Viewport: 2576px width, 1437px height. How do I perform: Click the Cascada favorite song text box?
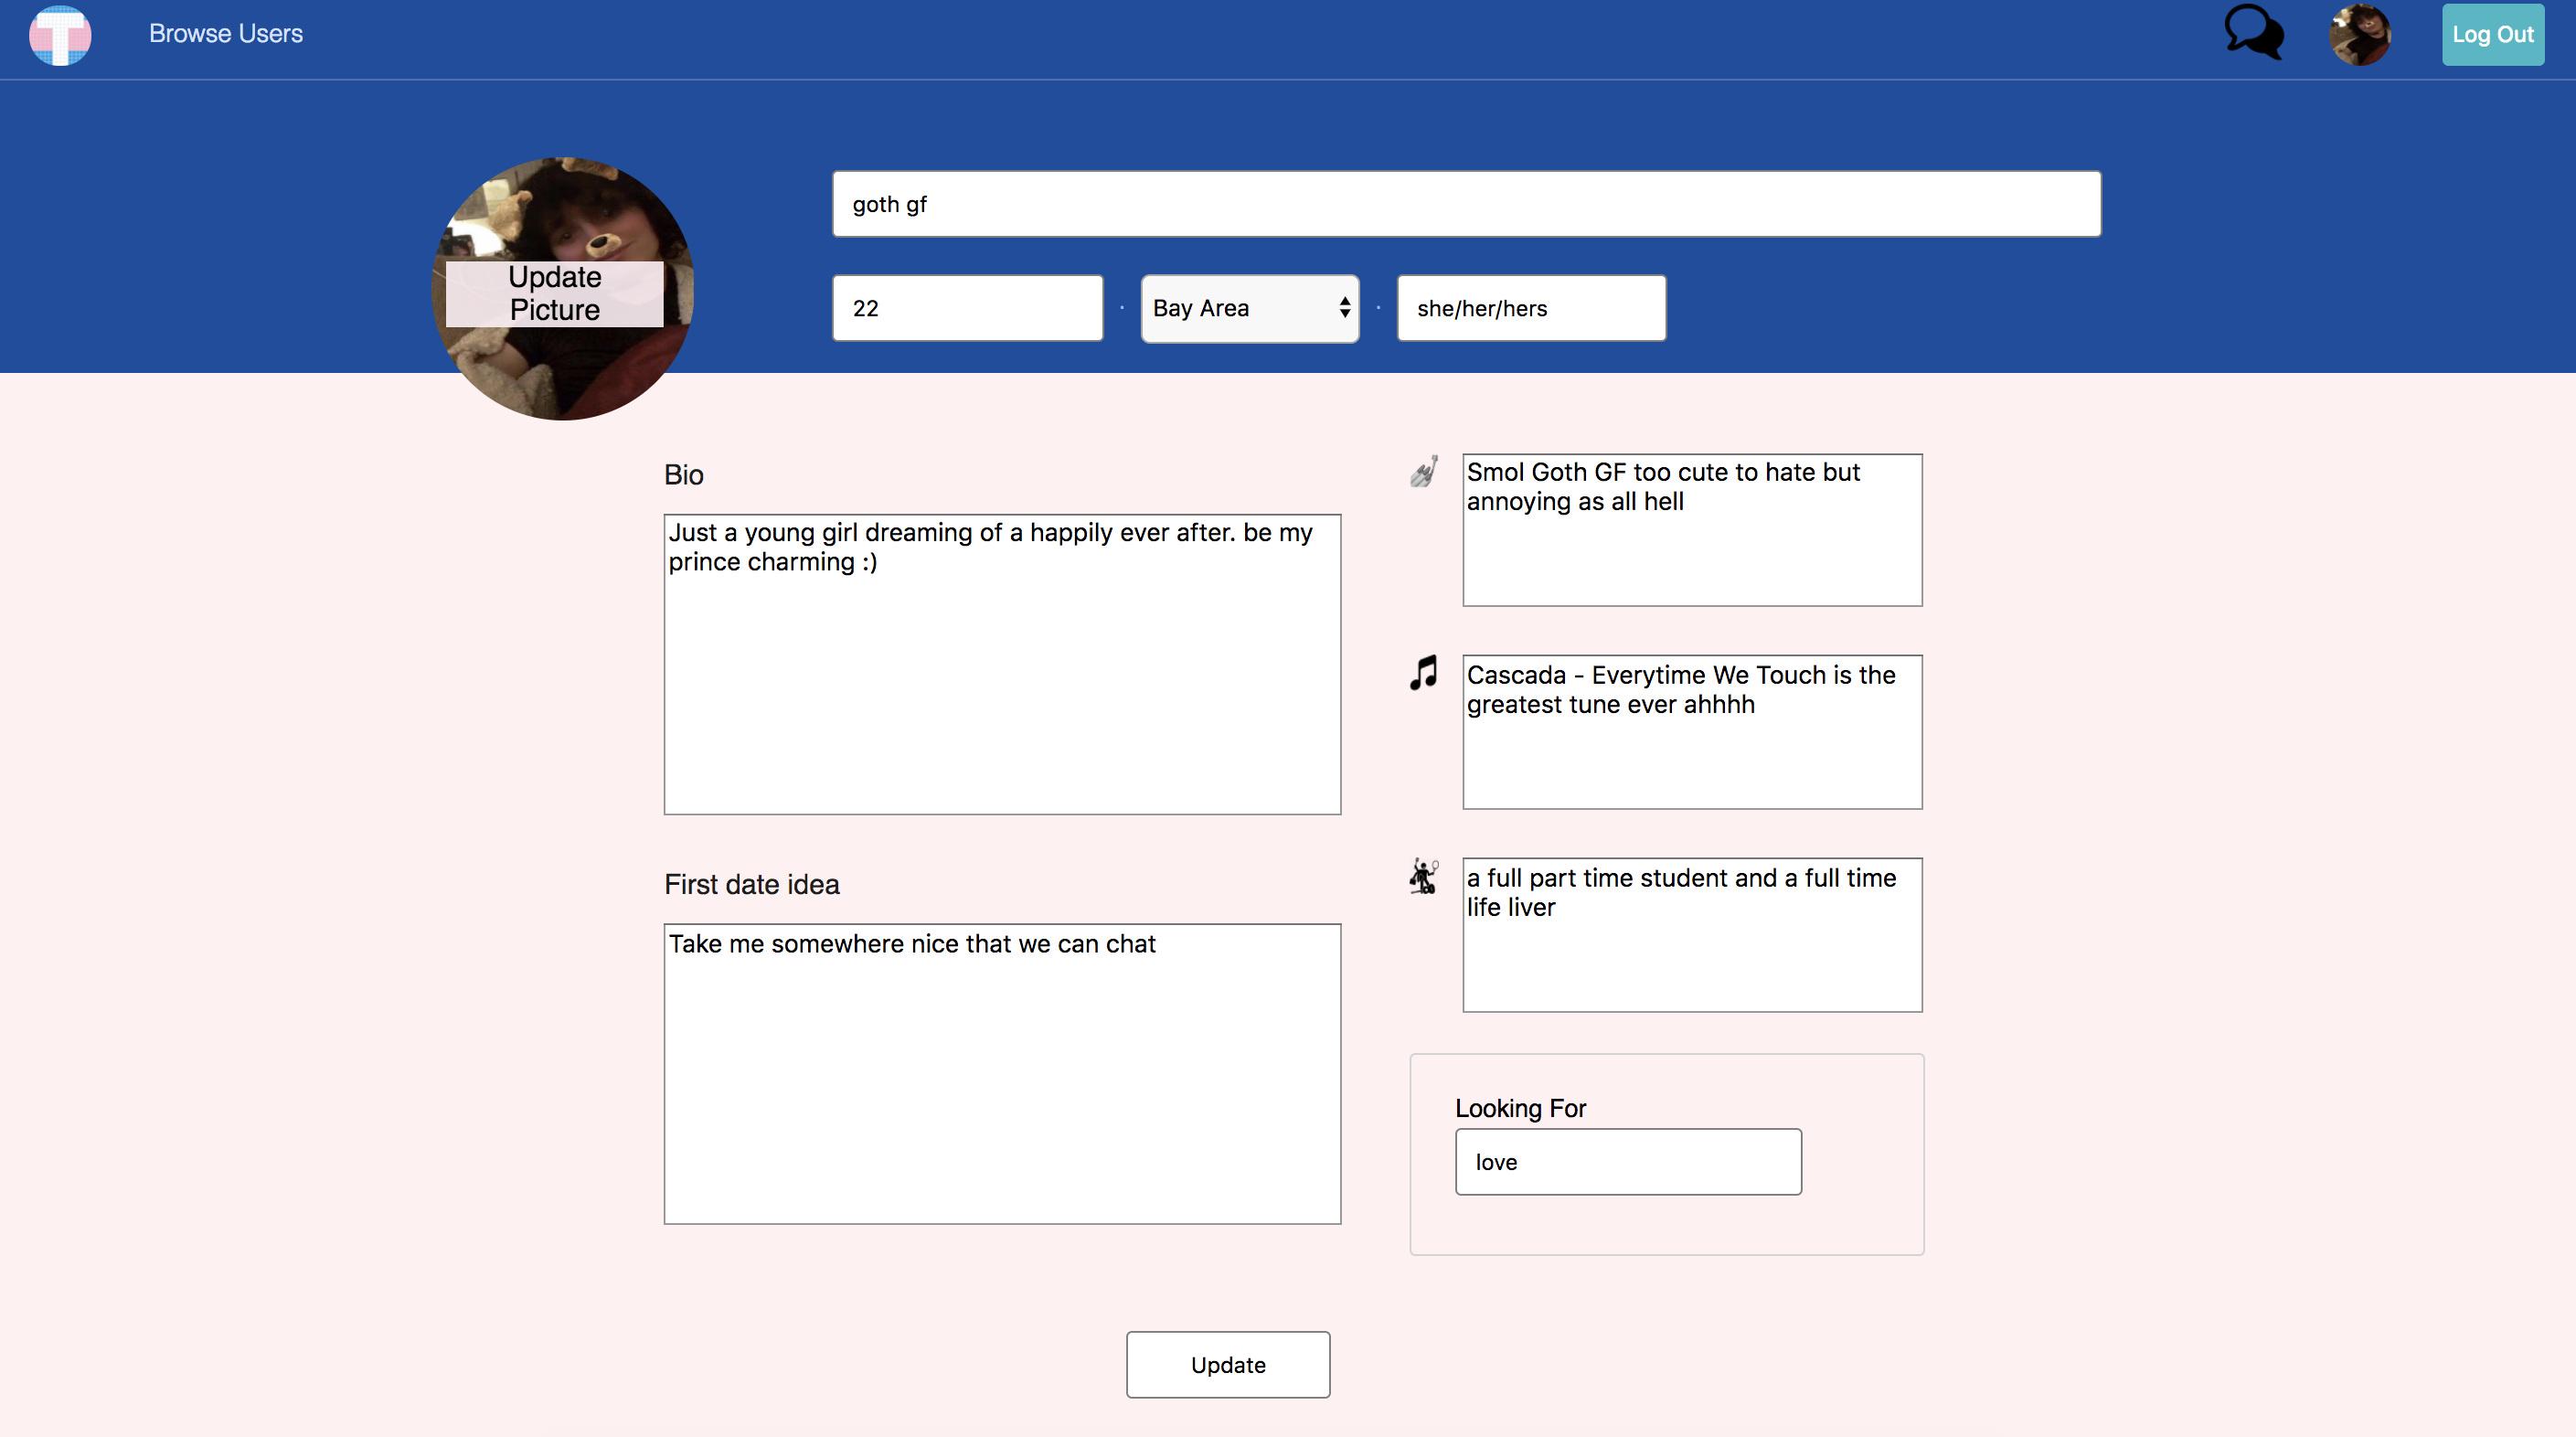(x=1691, y=732)
